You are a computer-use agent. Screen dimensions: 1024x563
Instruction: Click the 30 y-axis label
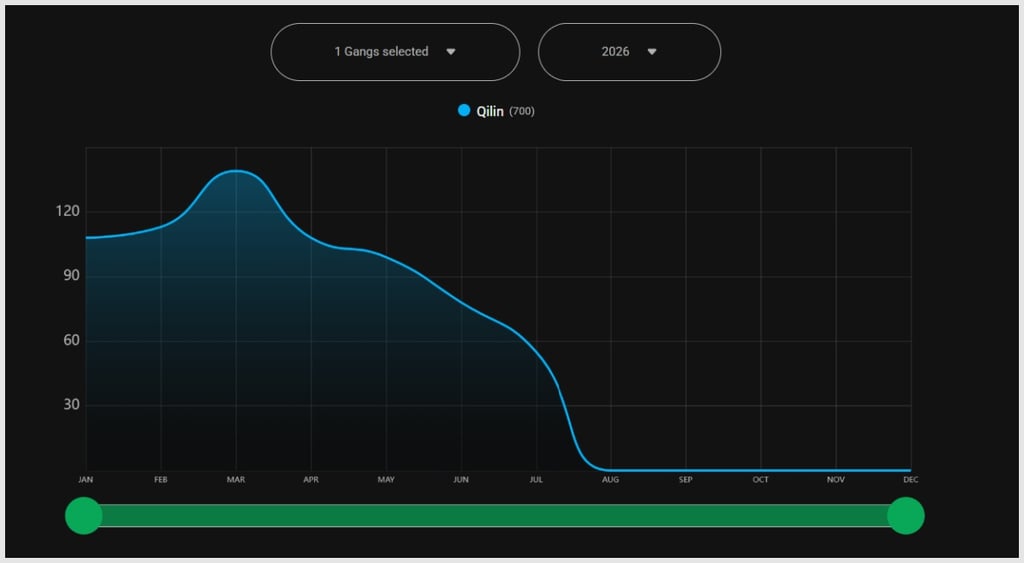tap(71, 404)
